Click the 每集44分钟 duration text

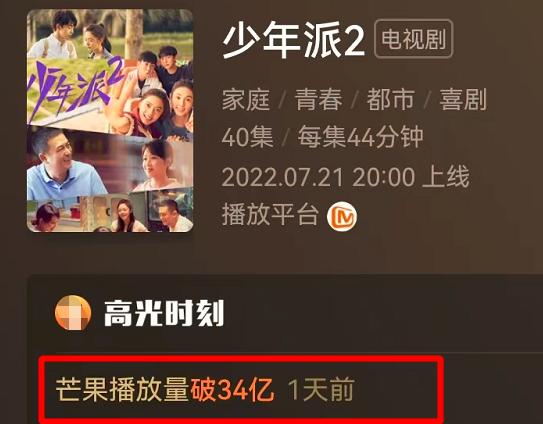click(x=360, y=137)
